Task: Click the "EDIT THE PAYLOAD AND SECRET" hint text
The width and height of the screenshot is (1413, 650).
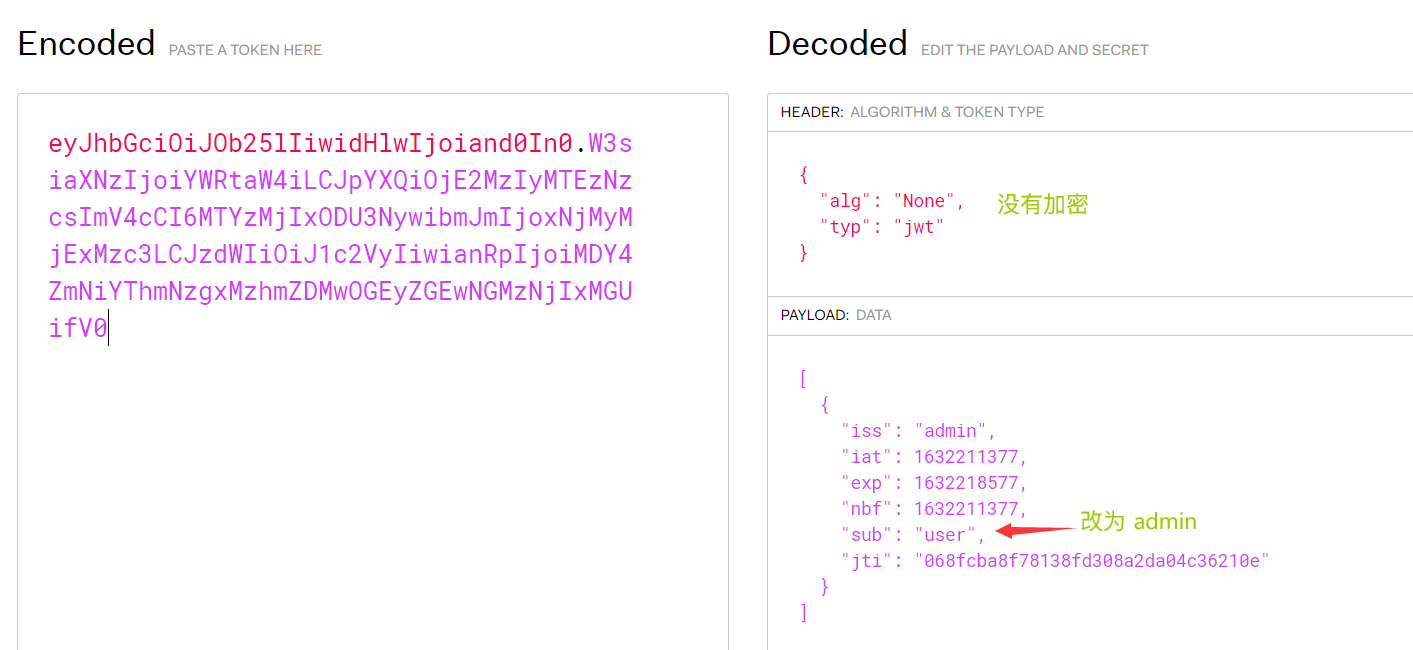Action: [1034, 50]
